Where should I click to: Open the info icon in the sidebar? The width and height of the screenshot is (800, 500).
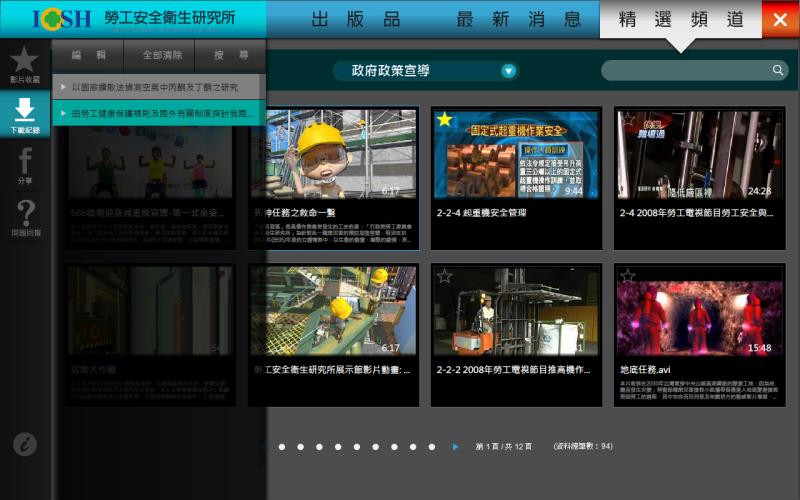pyautogui.click(x=25, y=444)
